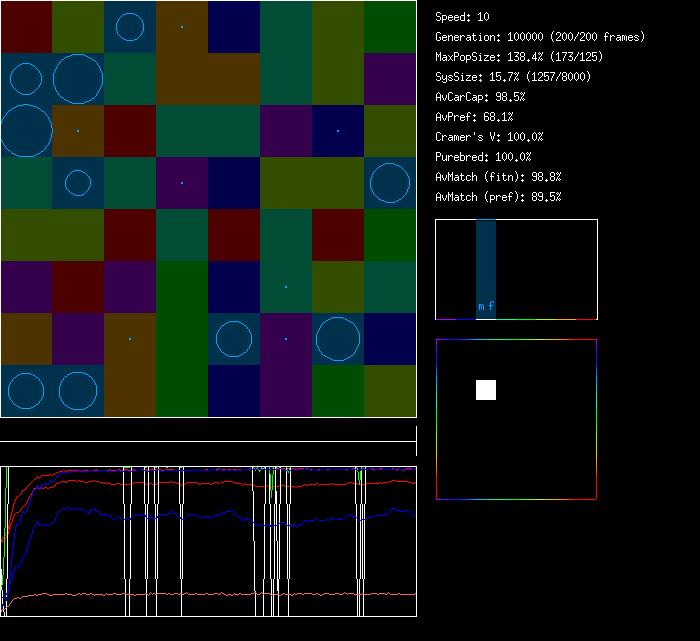Click the Speed: 10 setting
700x641 pixels.
point(463,17)
